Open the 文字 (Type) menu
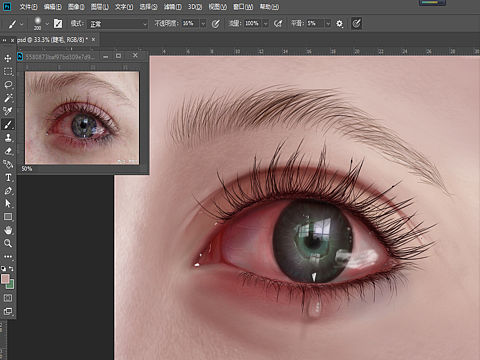This screenshot has width=480, height=360. (x=124, y=7)
